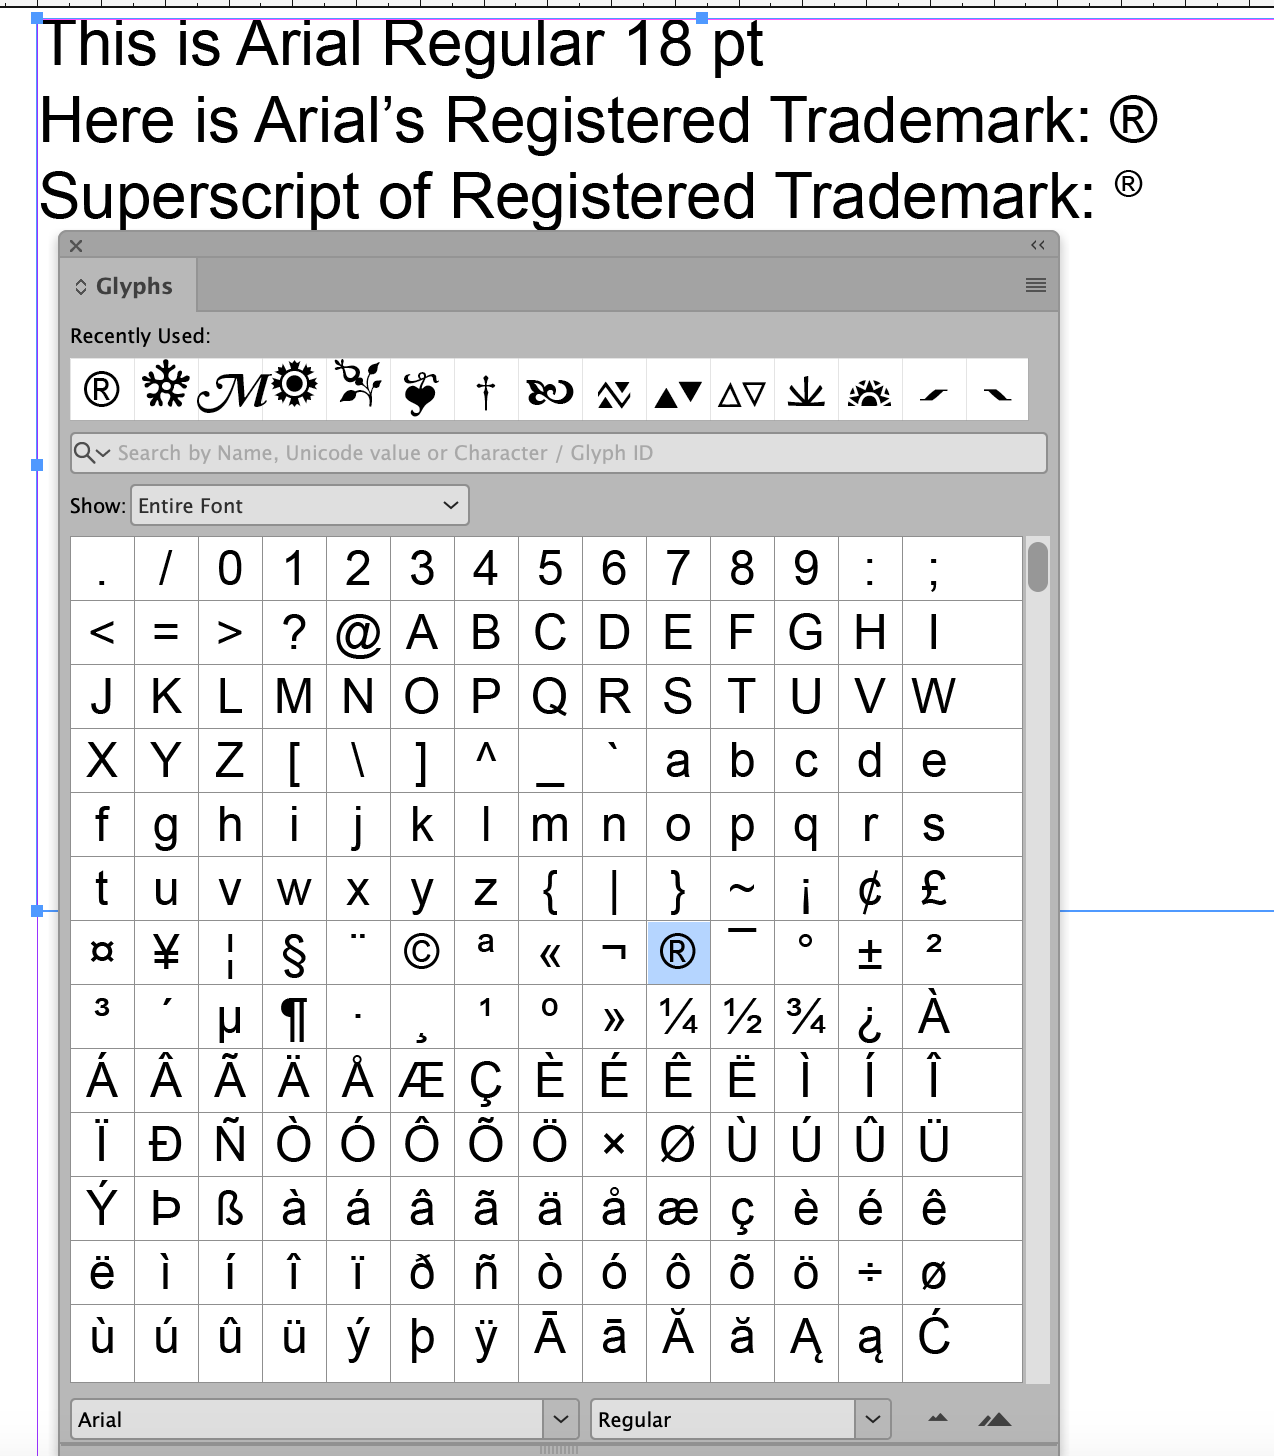Click the small mountains icon to shrink glyphs
The height and width of the screenshot is (1456, 1274).
point(936,1418)
